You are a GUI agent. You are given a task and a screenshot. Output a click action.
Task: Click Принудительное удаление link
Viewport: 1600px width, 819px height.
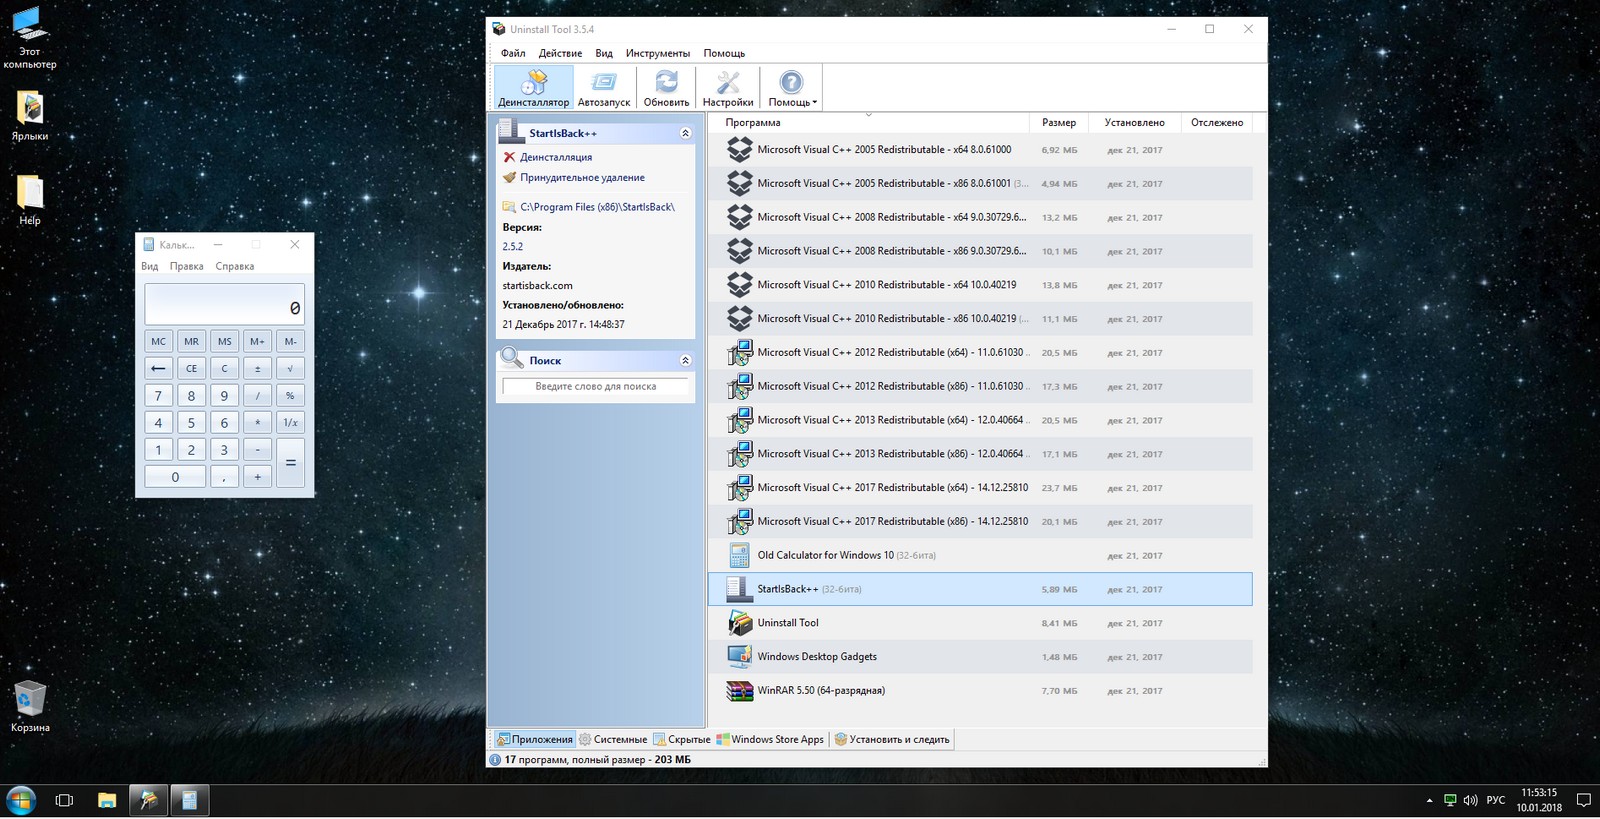(582, 178)
